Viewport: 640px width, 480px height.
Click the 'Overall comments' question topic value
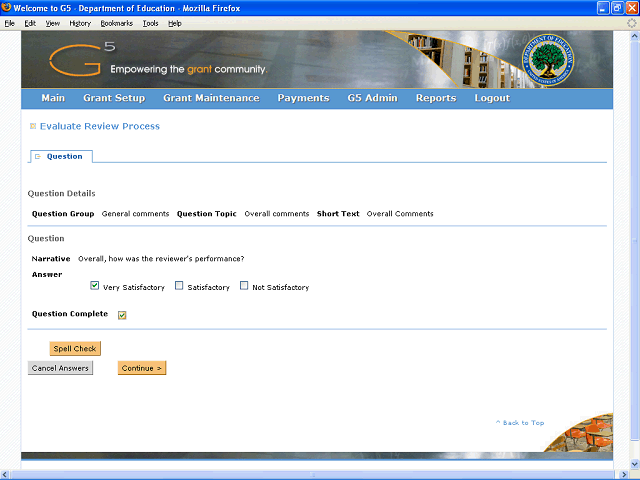[277, 214]
